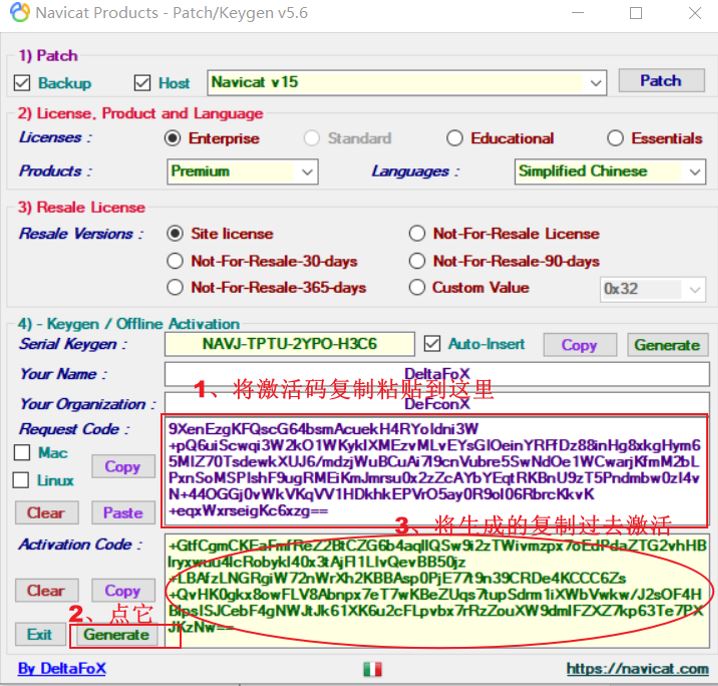718x686 pixels.
Task: Select the Custom Value radio button
Action: pyautogui.click(x=417, y=288)
